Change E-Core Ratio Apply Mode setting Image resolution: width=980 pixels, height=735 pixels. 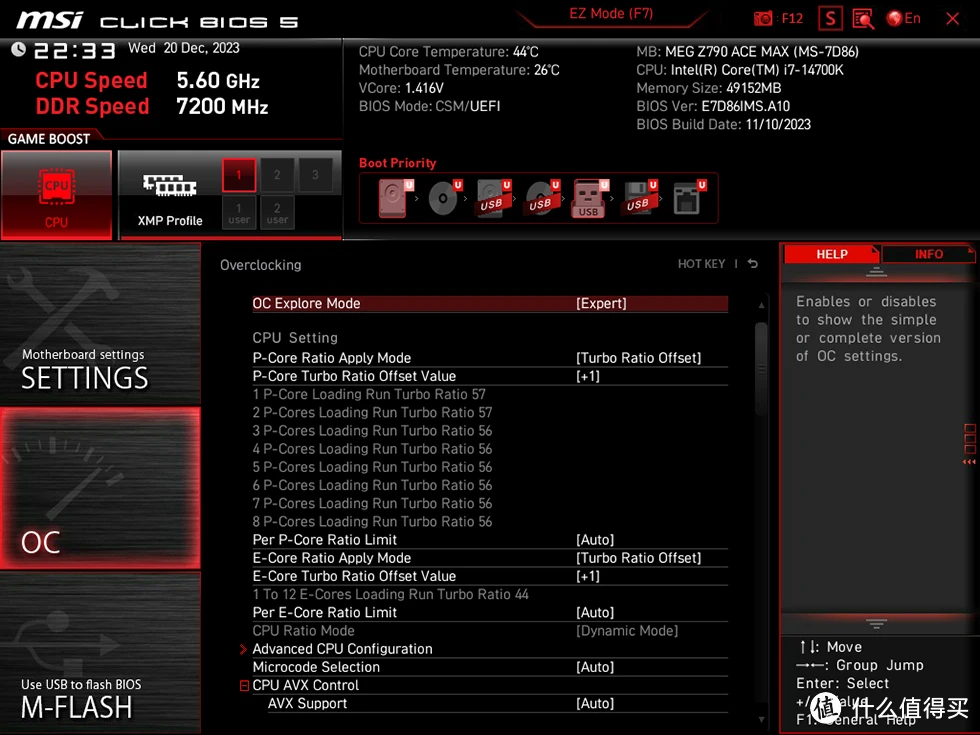(490, 558)
